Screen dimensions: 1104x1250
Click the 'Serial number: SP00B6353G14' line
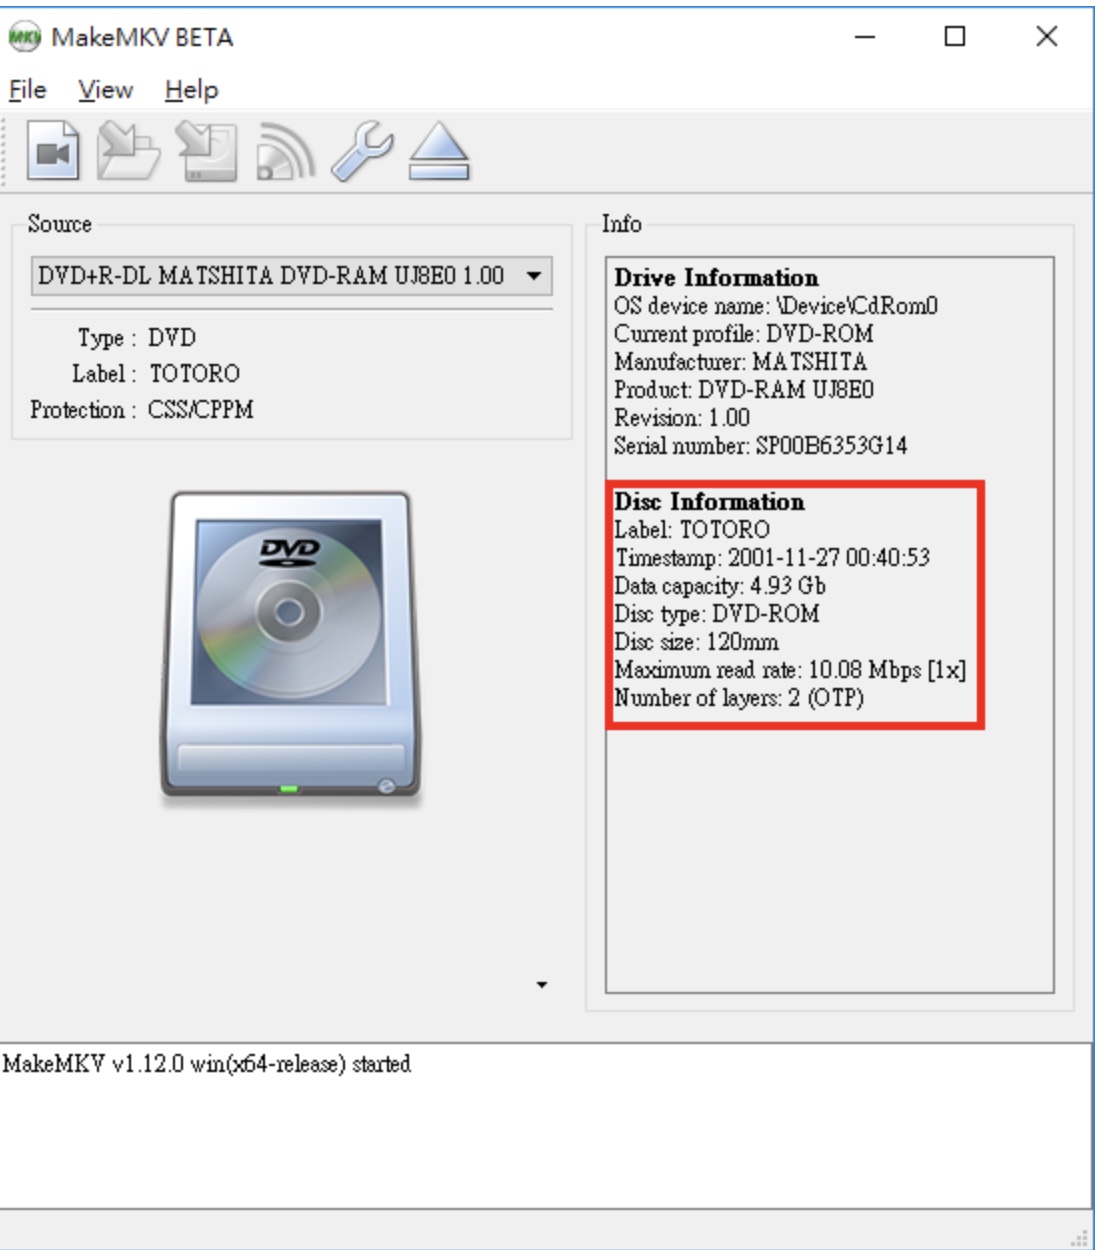pos(760,446)
